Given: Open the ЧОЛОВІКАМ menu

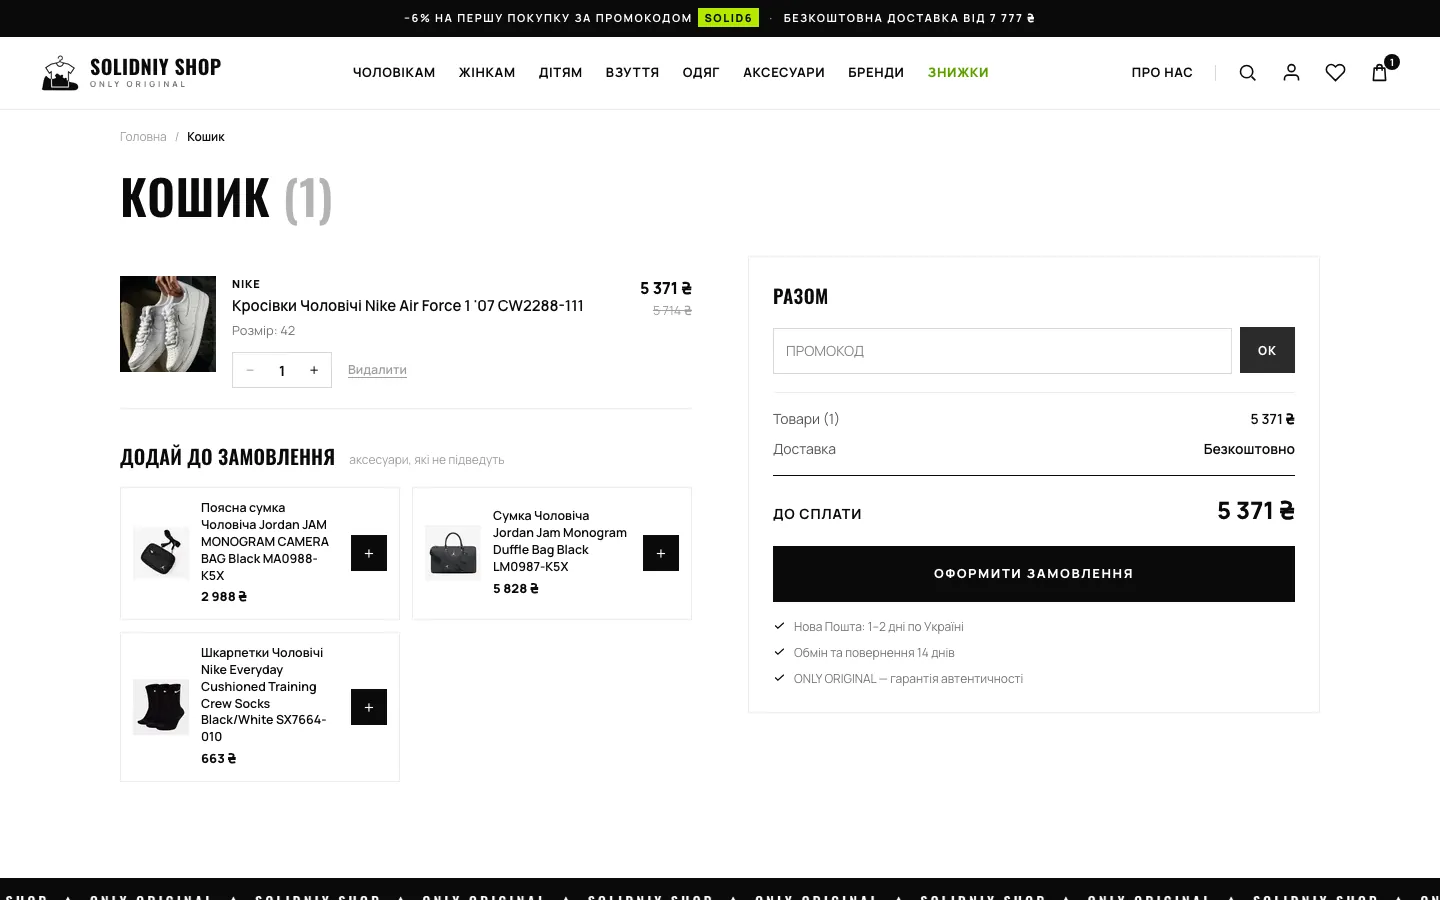Looking at the screenshot, I should tap(394, 73).
